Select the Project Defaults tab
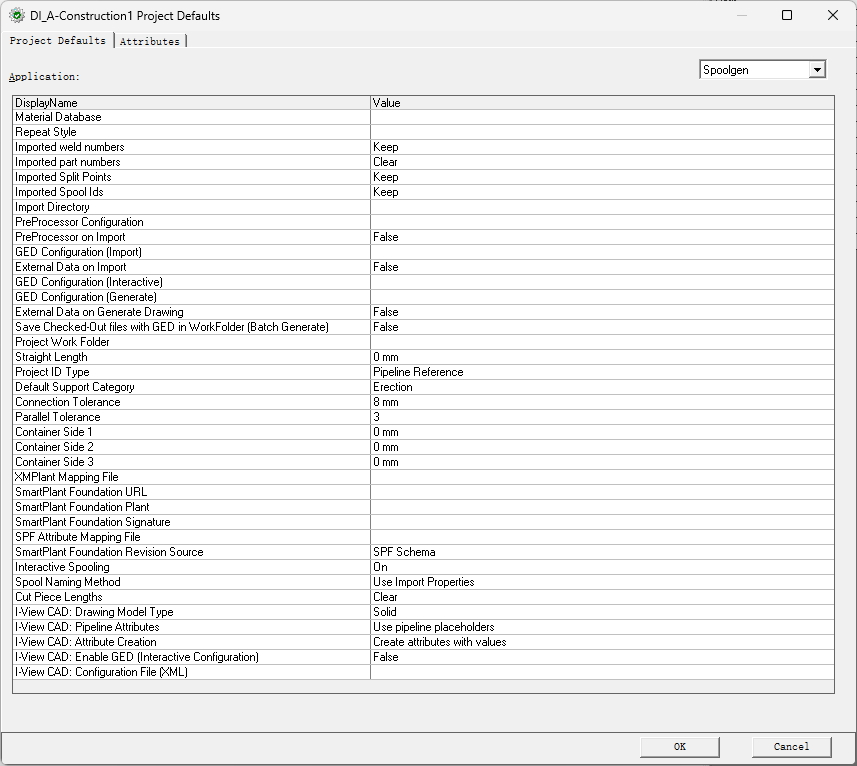The height and width of the screenshot is (766, 857). (58, 41)
